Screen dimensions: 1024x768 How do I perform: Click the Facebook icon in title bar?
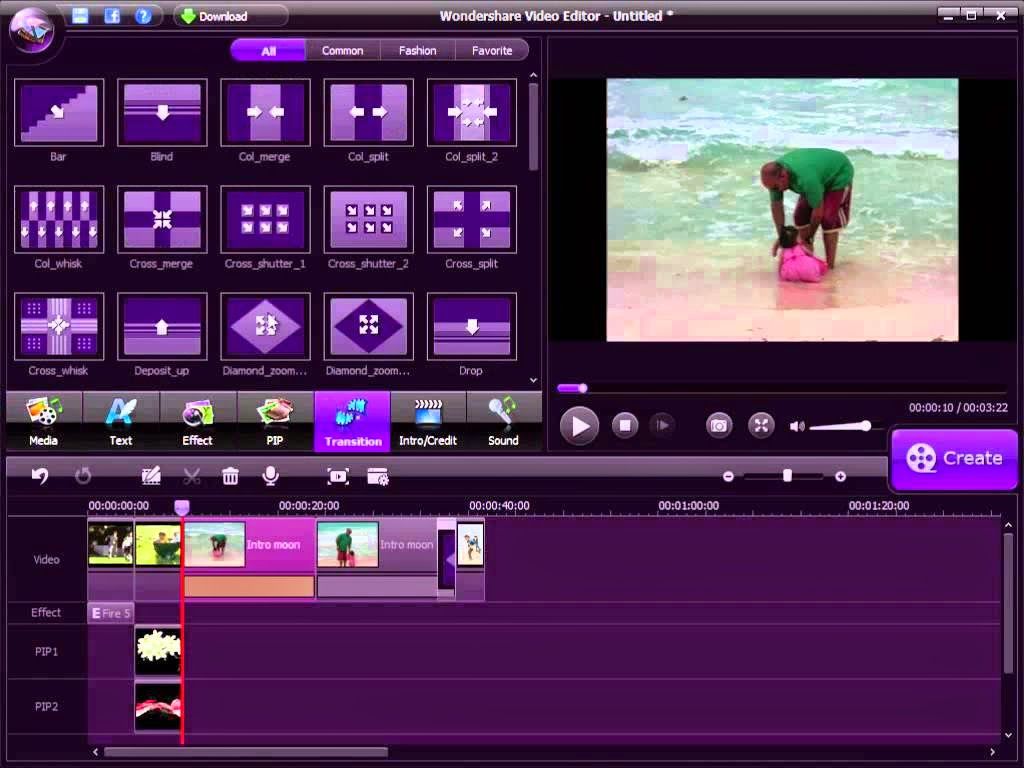[x=112, y=16]
